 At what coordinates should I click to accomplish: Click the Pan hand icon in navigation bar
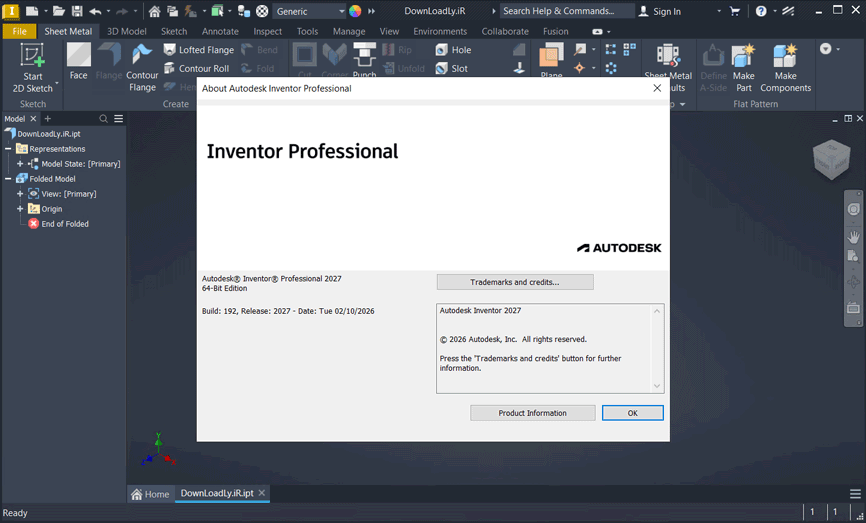853,237
